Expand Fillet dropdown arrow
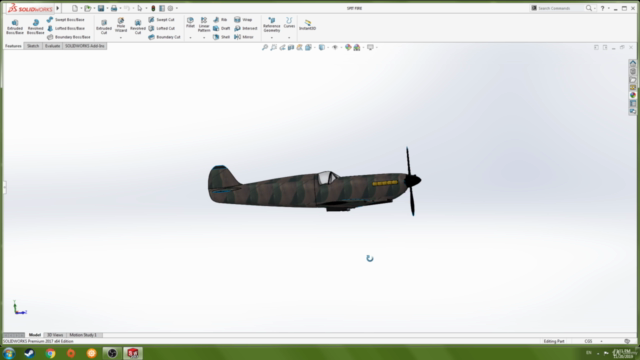This screenshot has width=640, height=360. pos(190,38)
